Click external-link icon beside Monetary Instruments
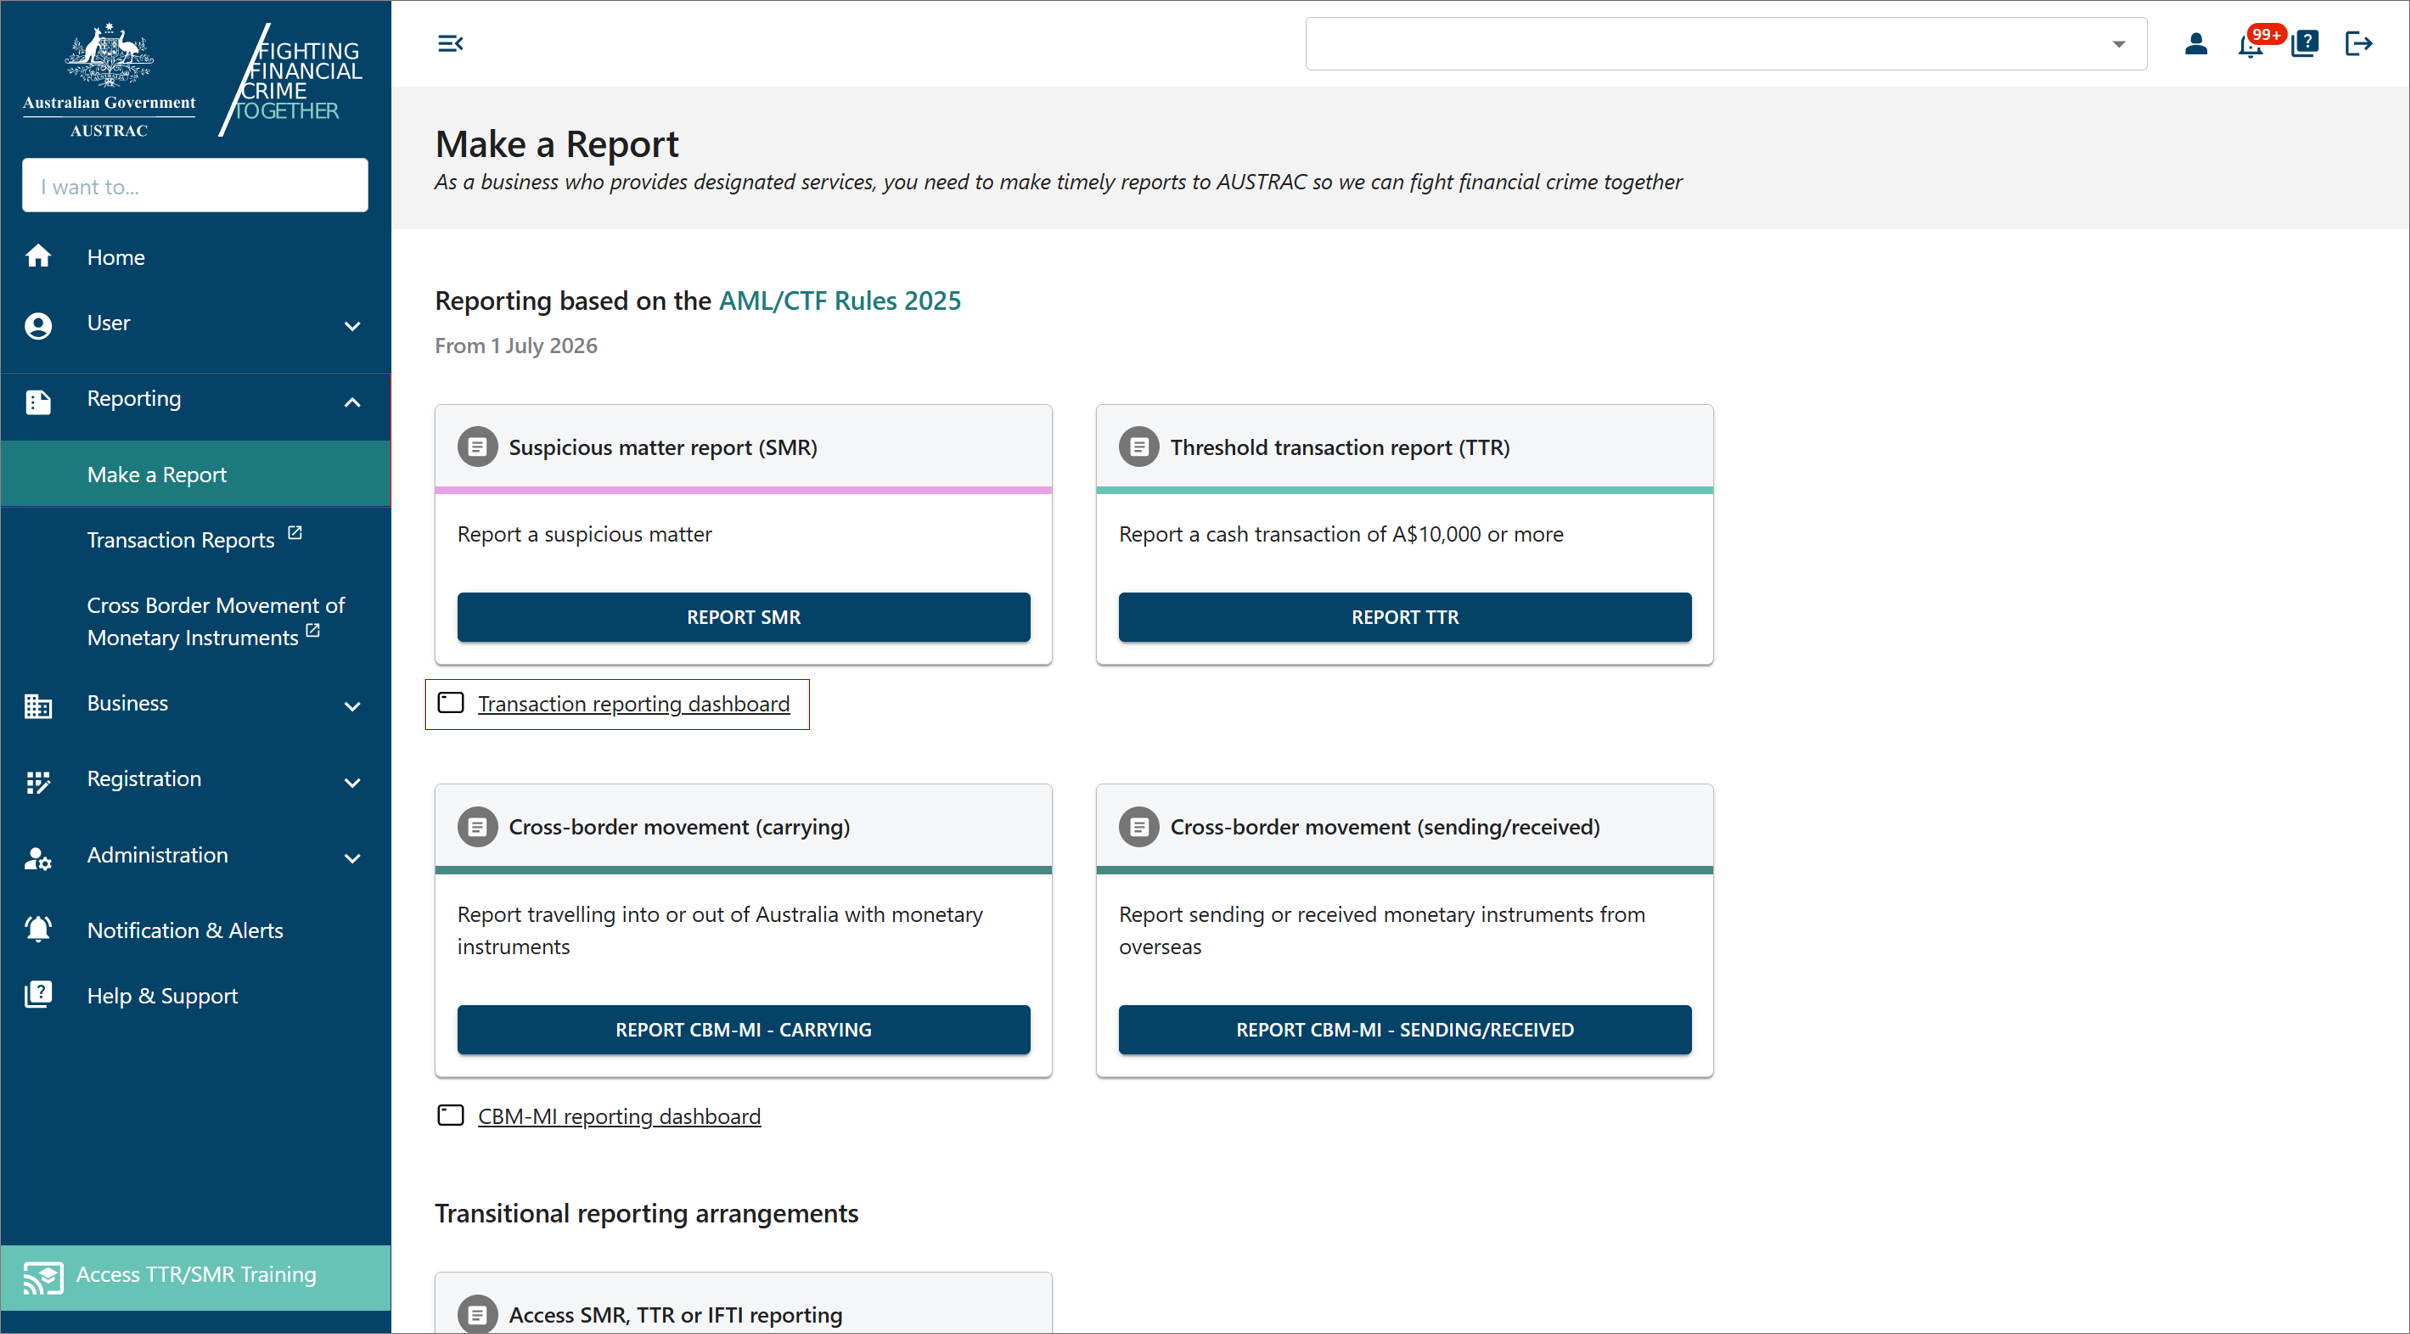This screenshot has width=2410, height=1334. click(x=313, y=631)
